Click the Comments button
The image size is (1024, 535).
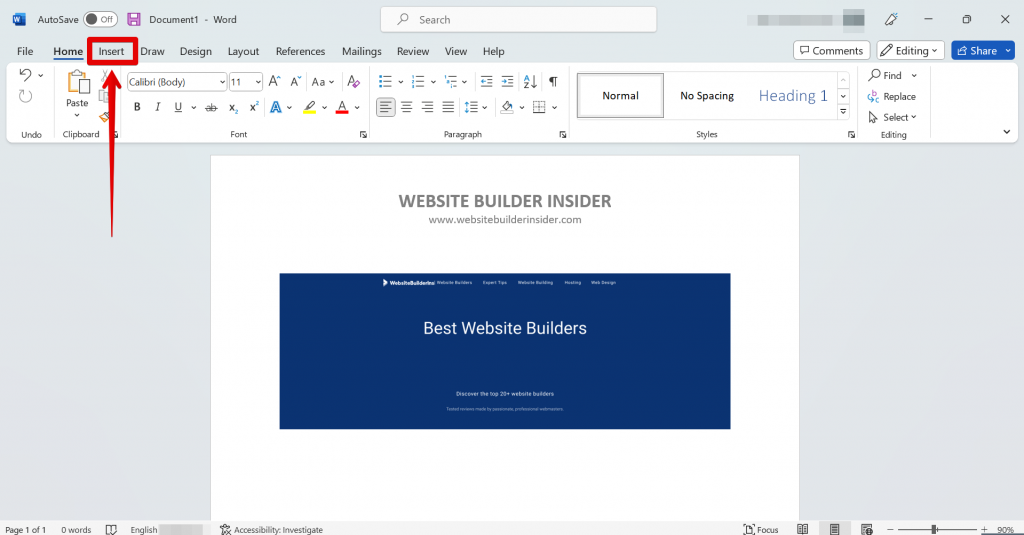click(x=831, y=51)
